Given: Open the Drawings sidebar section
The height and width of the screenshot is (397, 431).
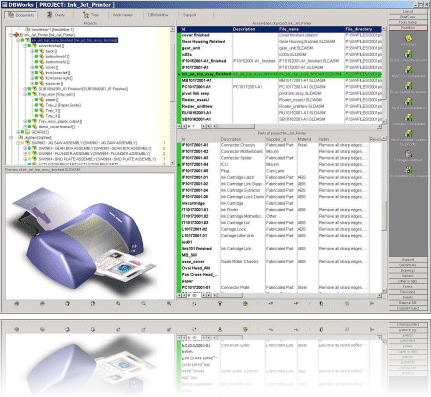Looking at the screenshot, I should point(408,270).
